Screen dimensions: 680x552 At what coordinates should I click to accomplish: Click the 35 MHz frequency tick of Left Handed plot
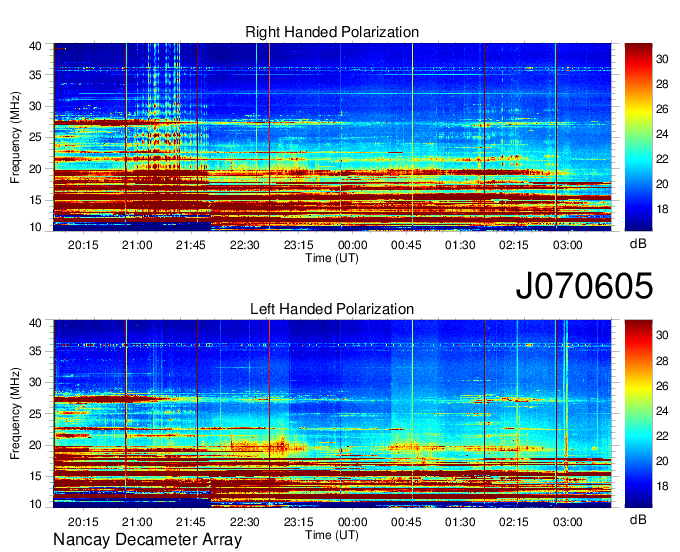36,351
